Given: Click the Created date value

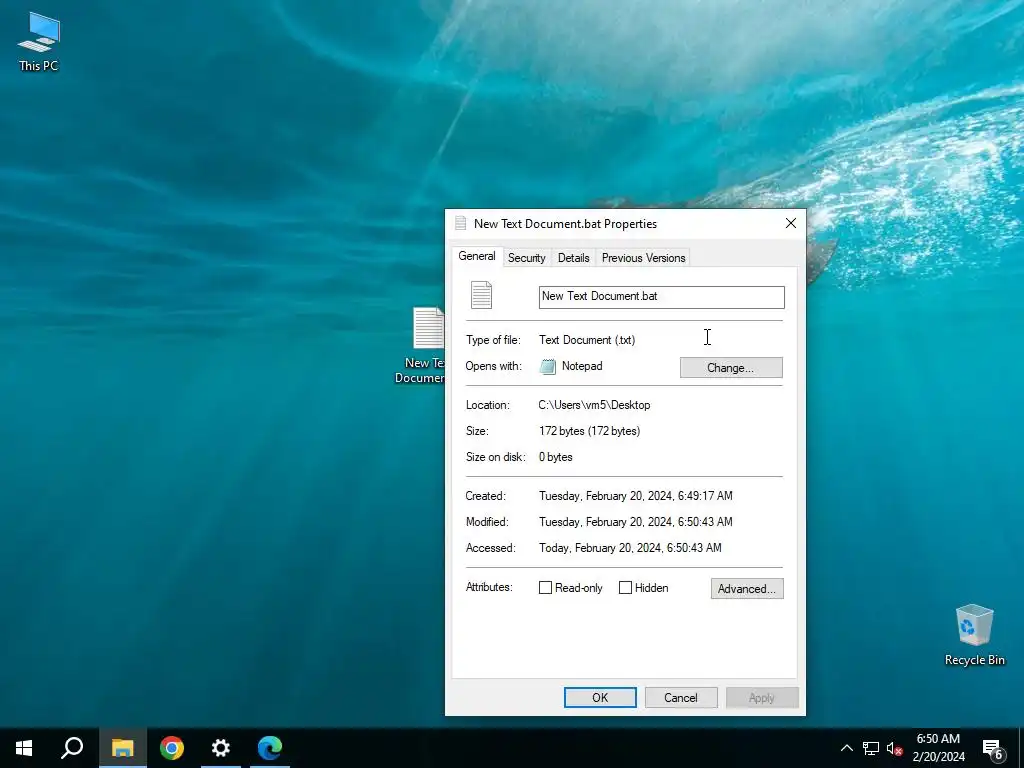Looking at the screenshot, I should click(x=635, y=496).
